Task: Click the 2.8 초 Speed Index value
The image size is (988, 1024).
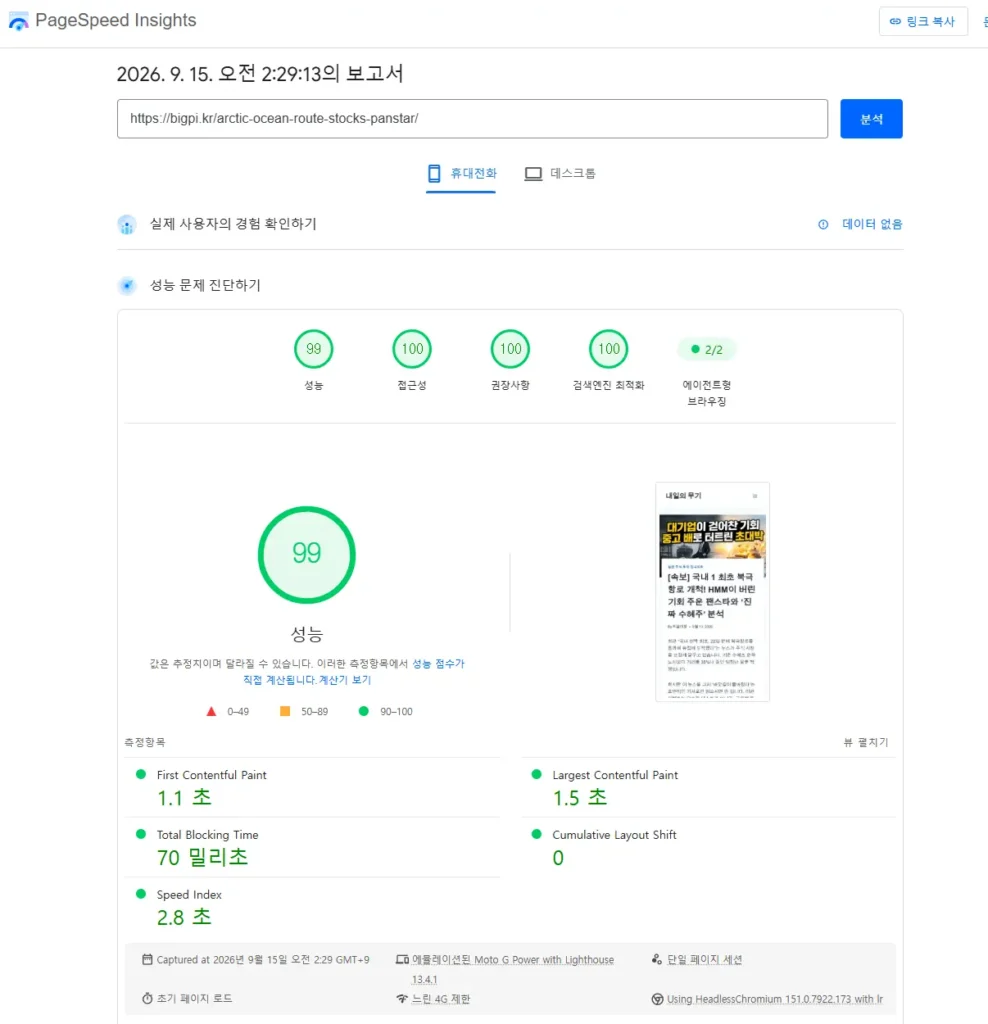Action: [x=185, y=918]
